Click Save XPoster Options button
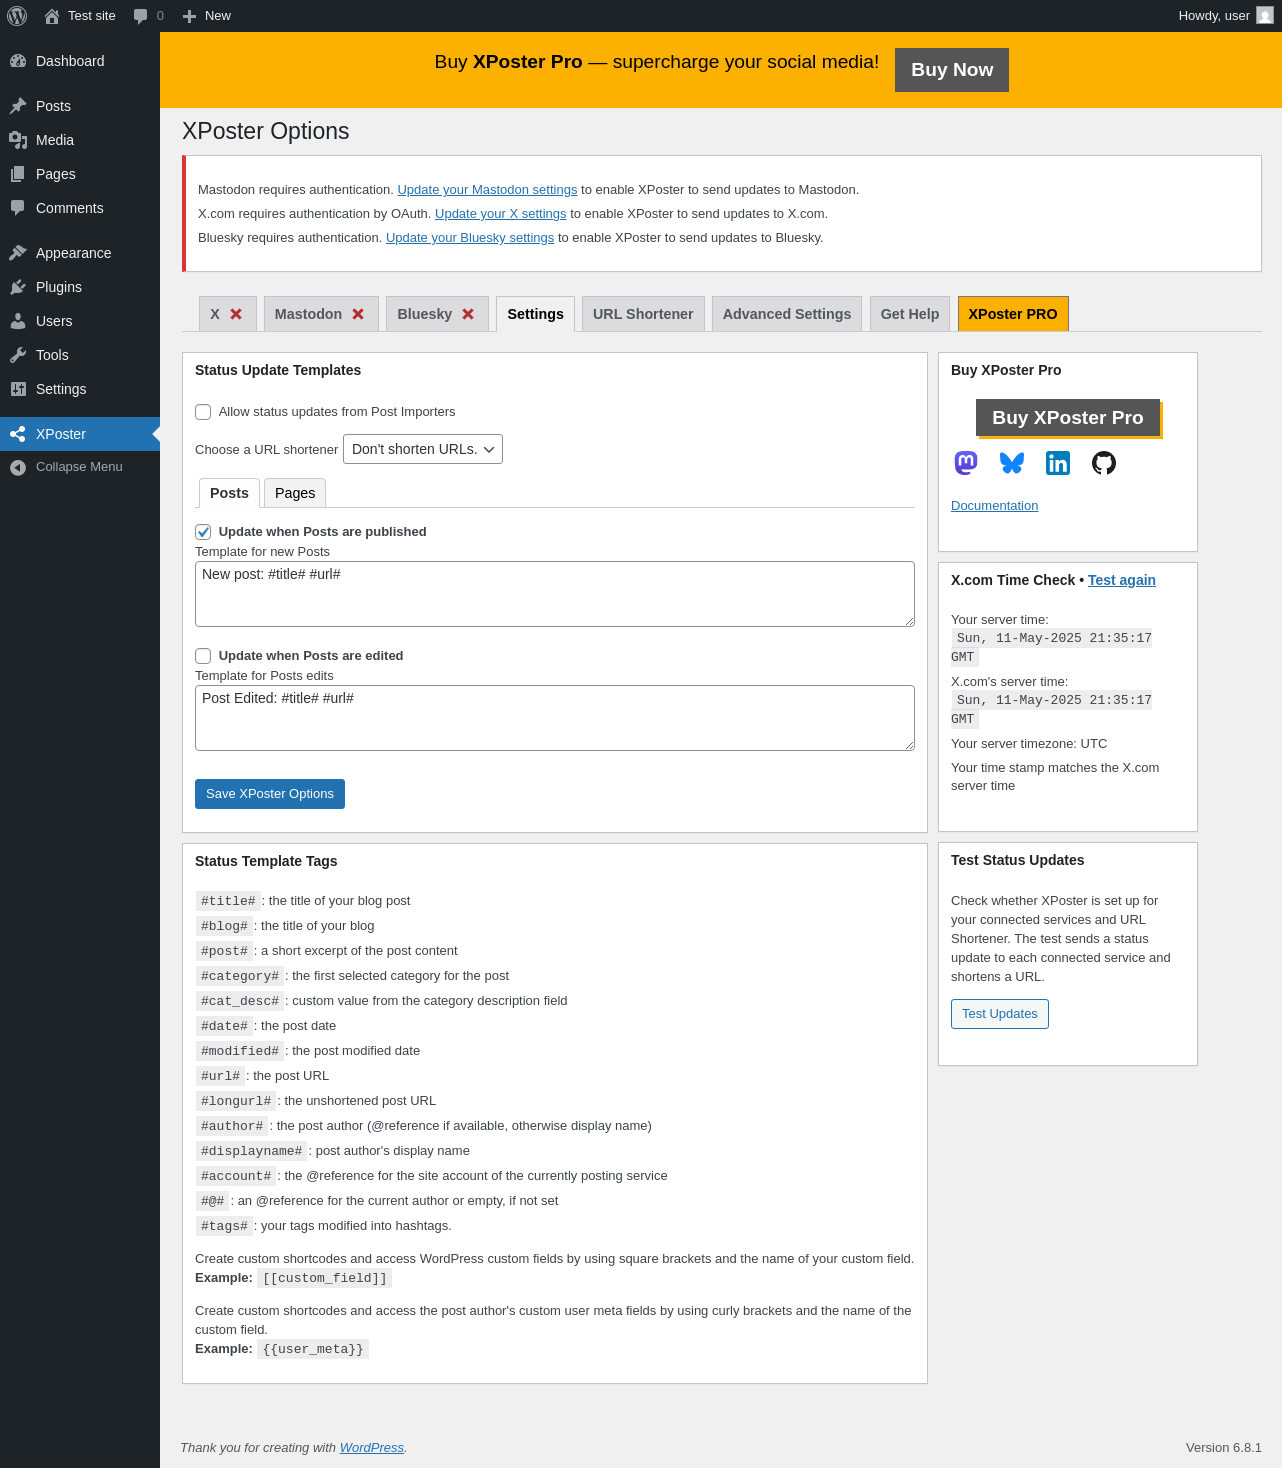This screenshot has width=1282, height=1468. [270, 794]
